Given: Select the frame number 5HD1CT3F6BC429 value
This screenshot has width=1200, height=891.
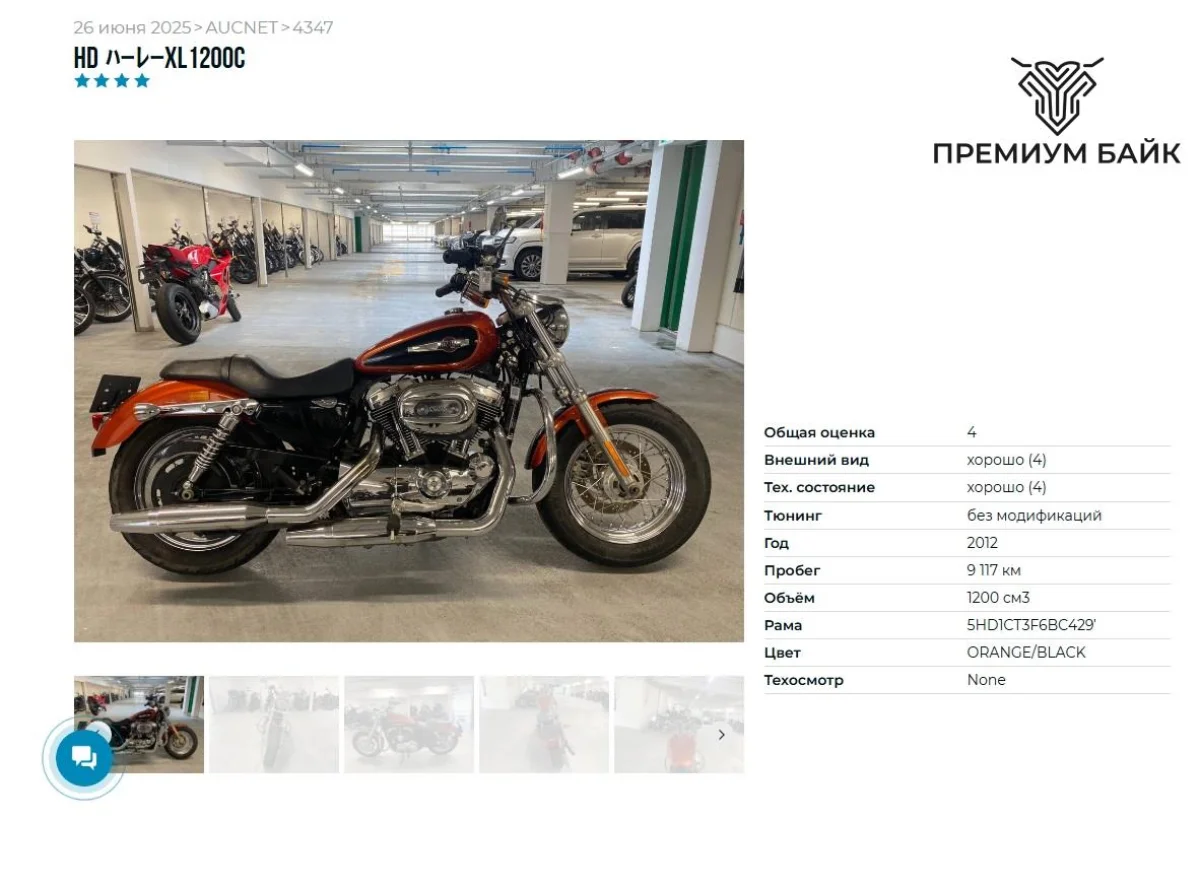Looking at the screenshot, I should pos(1031,625).
